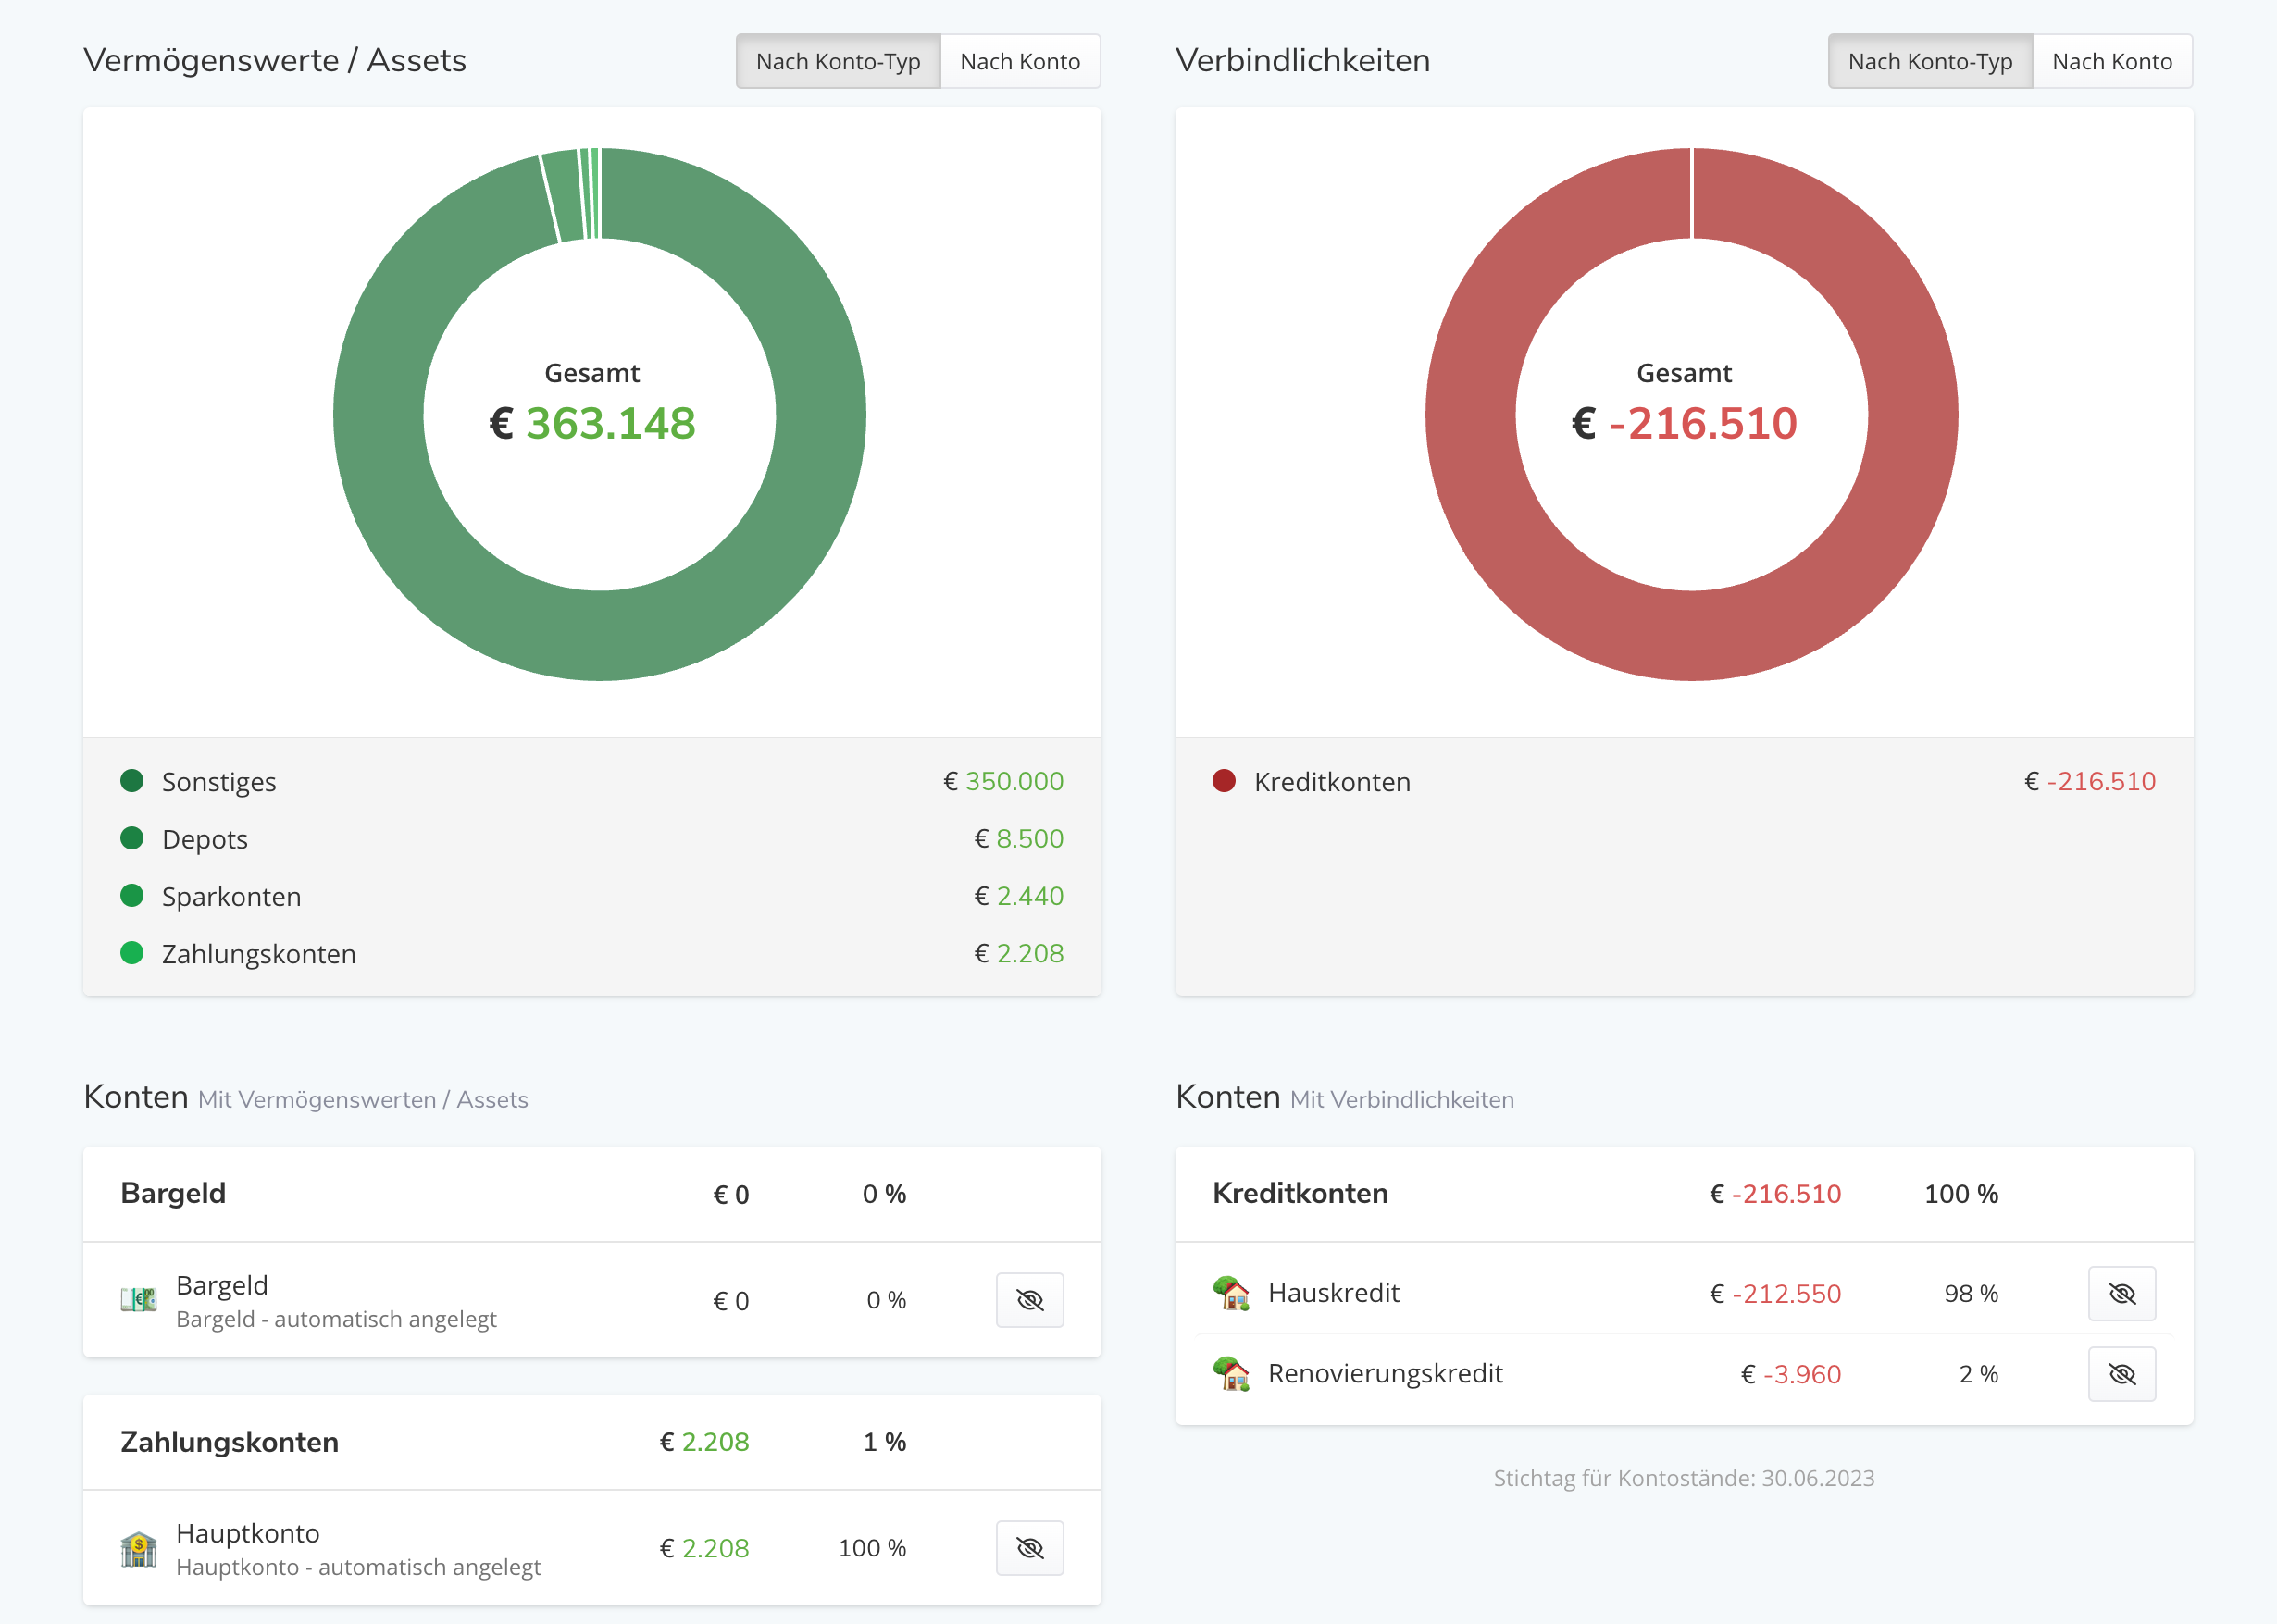Image resolution: width=2277 pixels, height=1624 pixels.
Task: Select Nach Konto-Typ tab under Assets
Action: click(x=838, y=62)
